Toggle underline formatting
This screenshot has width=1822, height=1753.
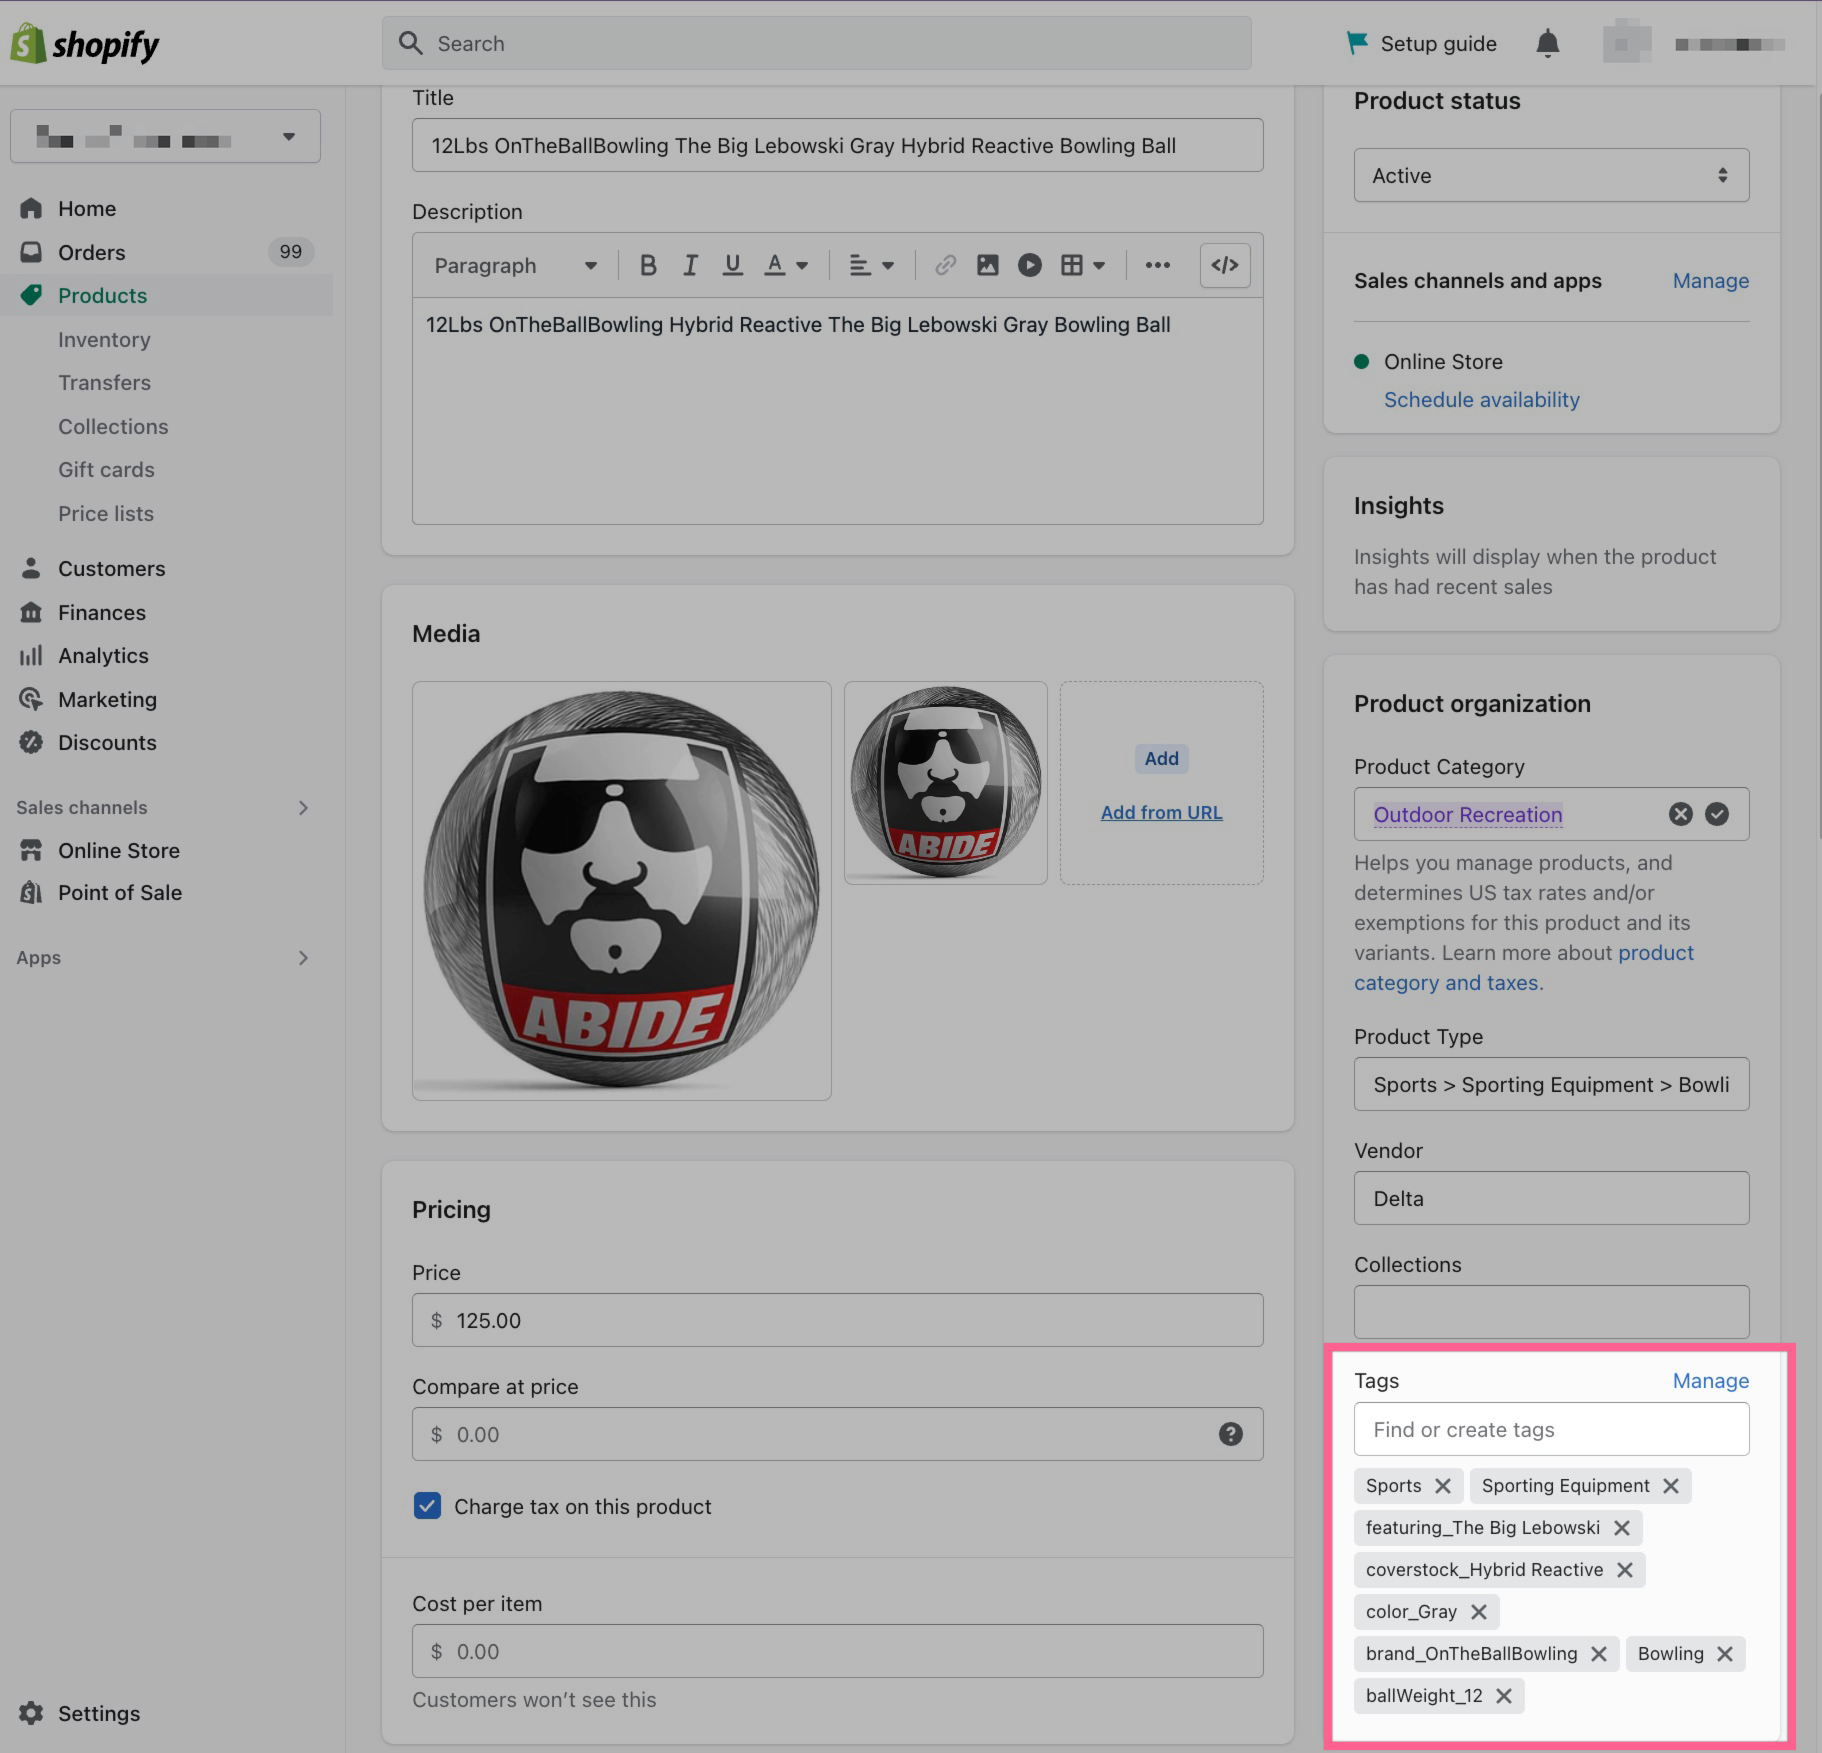point(732,266)
